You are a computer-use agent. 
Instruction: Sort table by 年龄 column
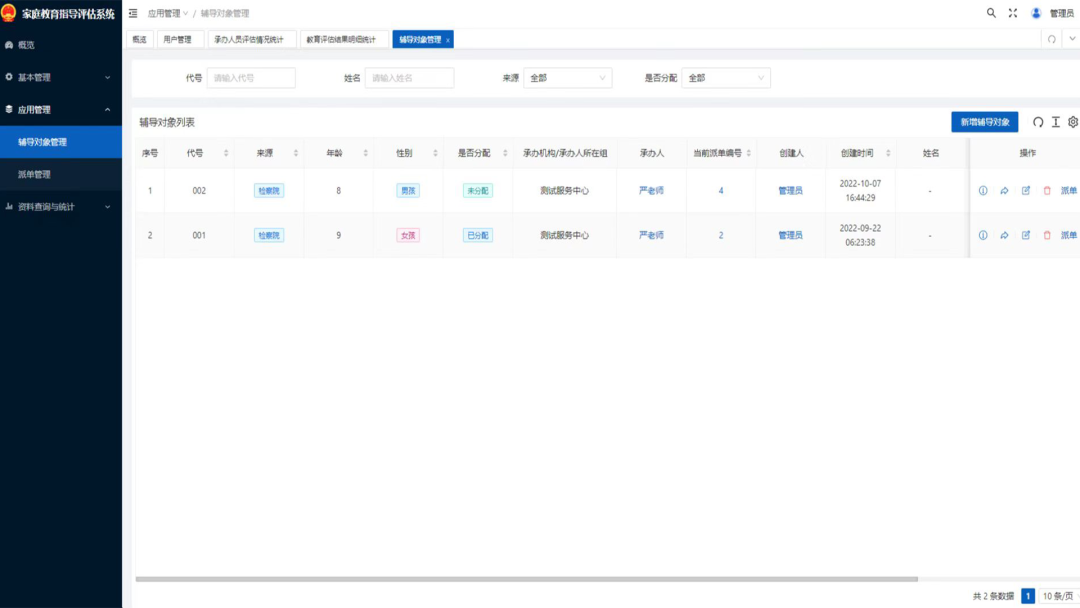[x=366, y=153]
